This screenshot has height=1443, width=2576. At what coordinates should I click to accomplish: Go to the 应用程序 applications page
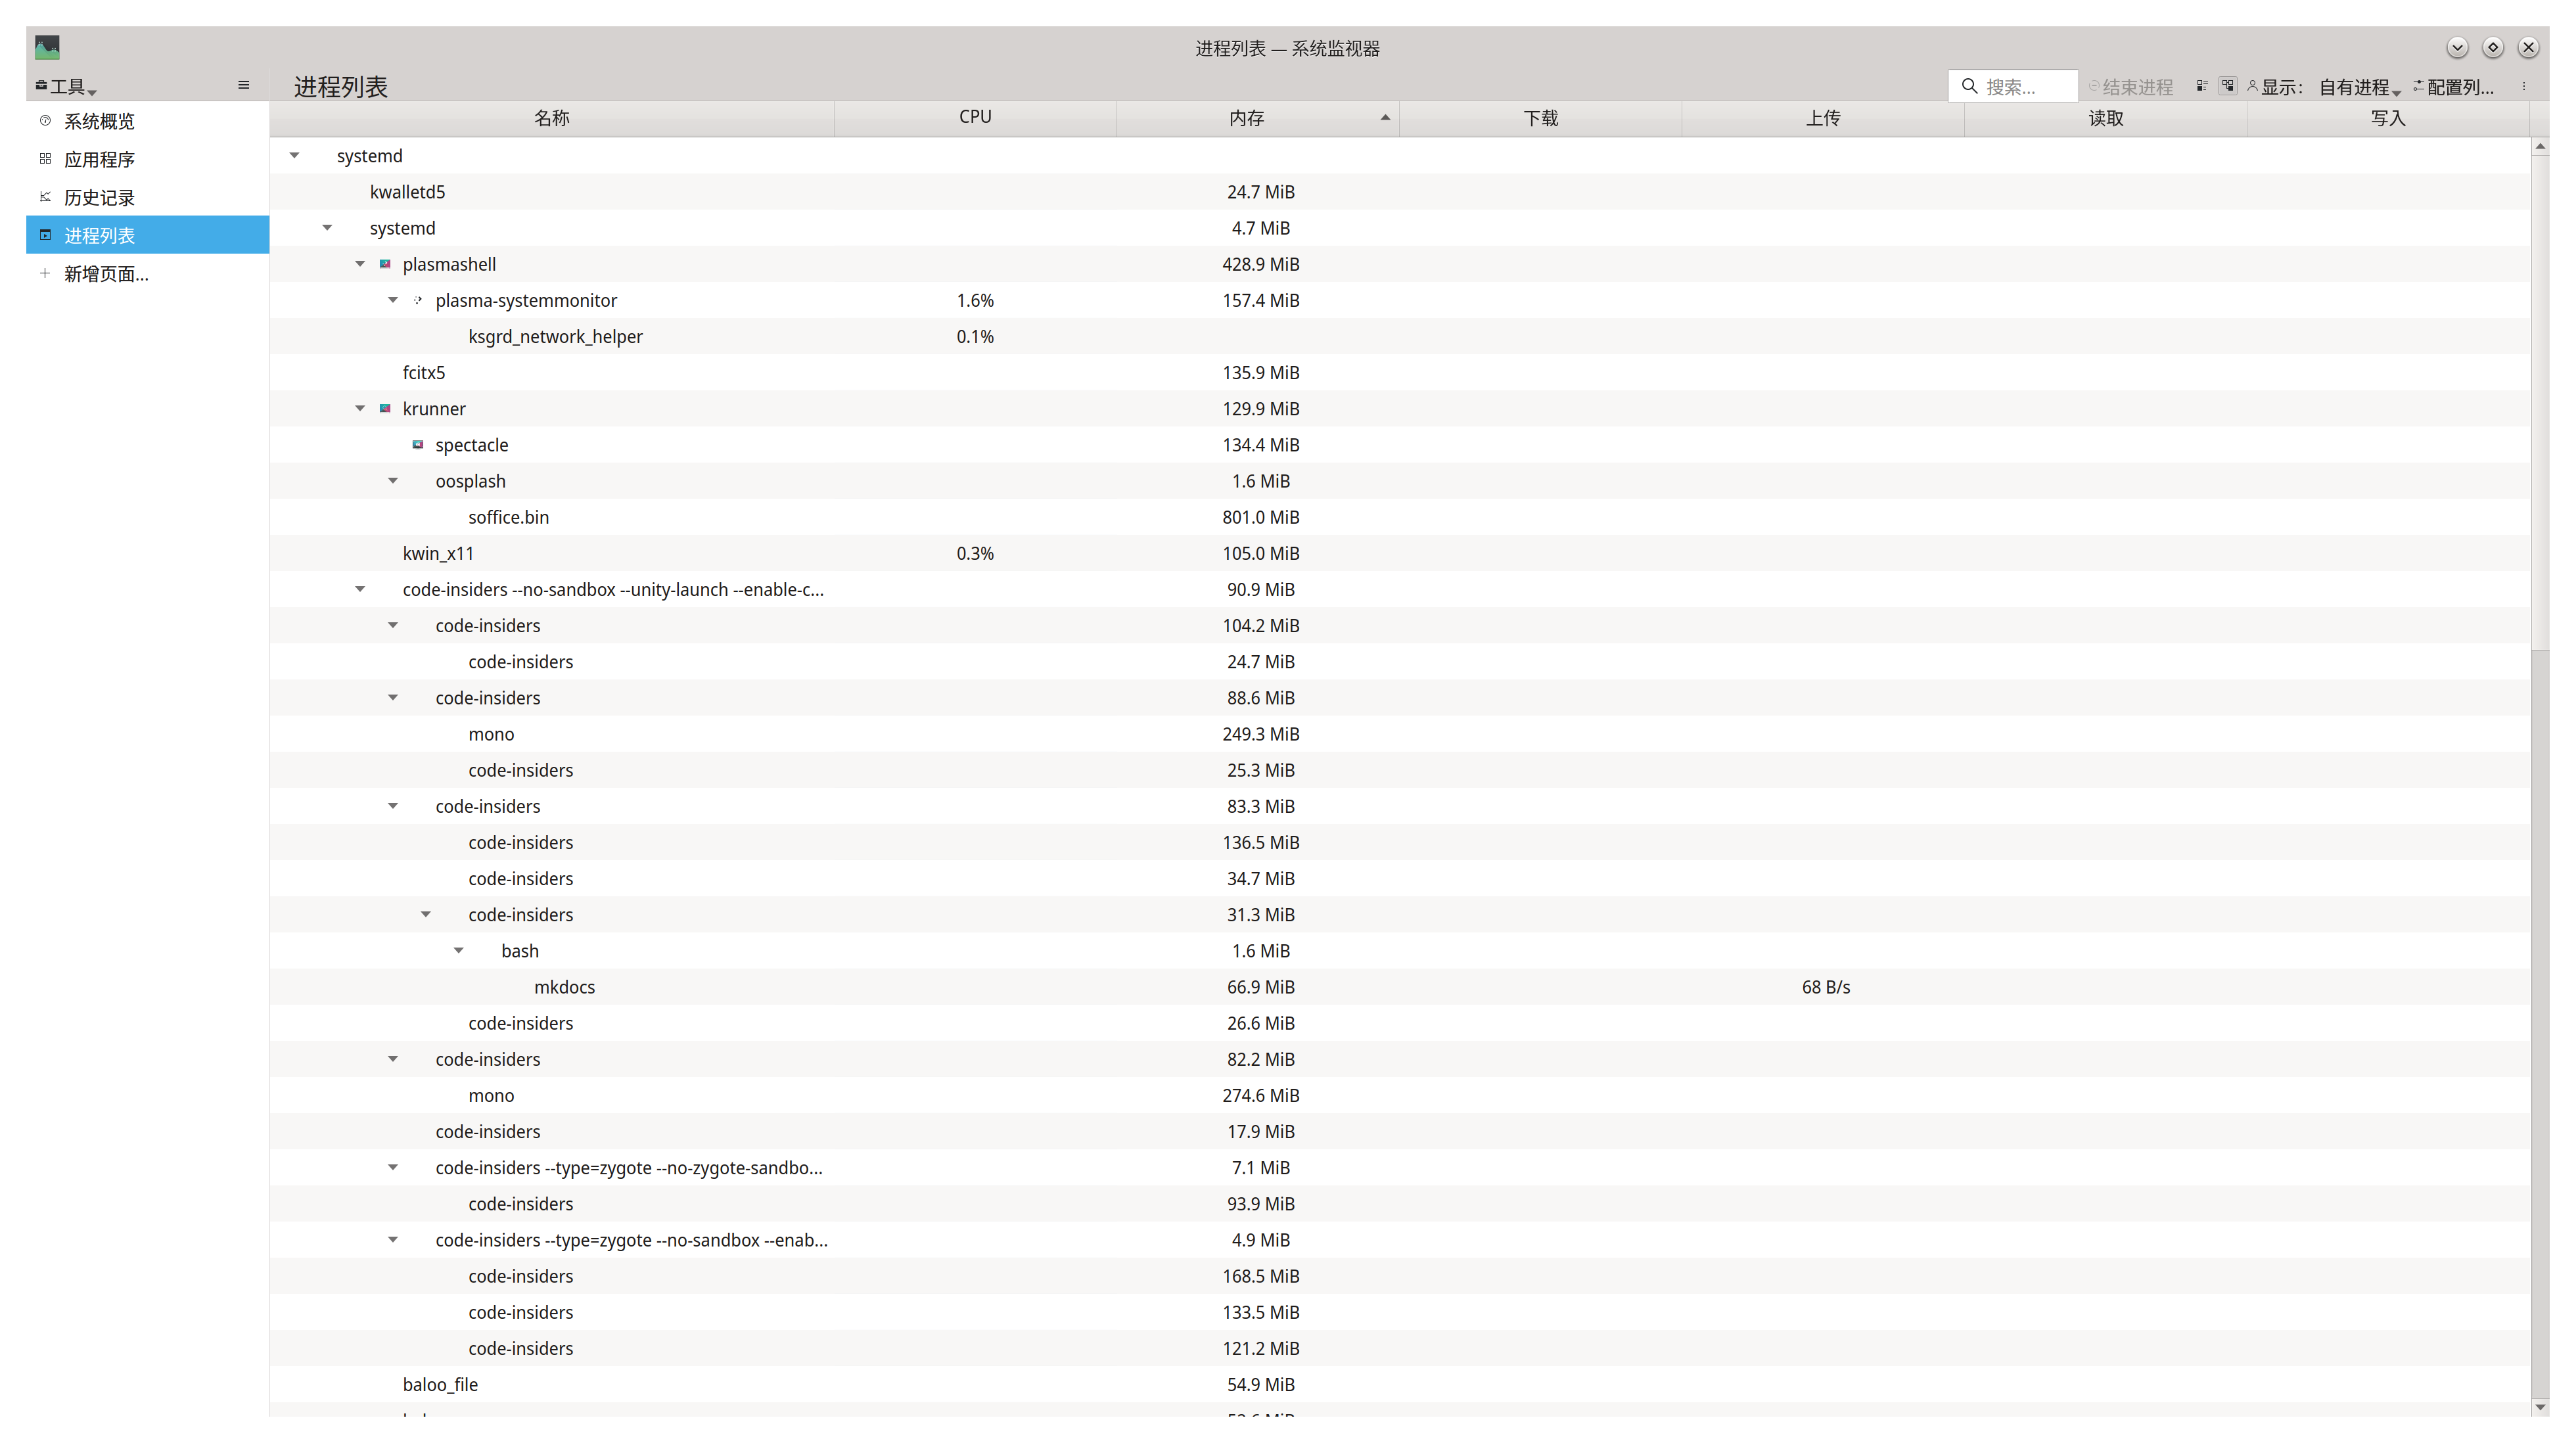[x=98, y=159]
